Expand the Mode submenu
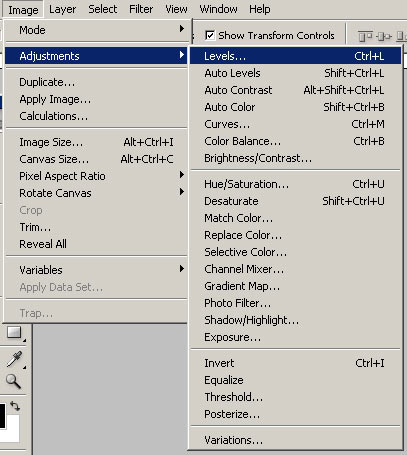 [x=96, y=30]
